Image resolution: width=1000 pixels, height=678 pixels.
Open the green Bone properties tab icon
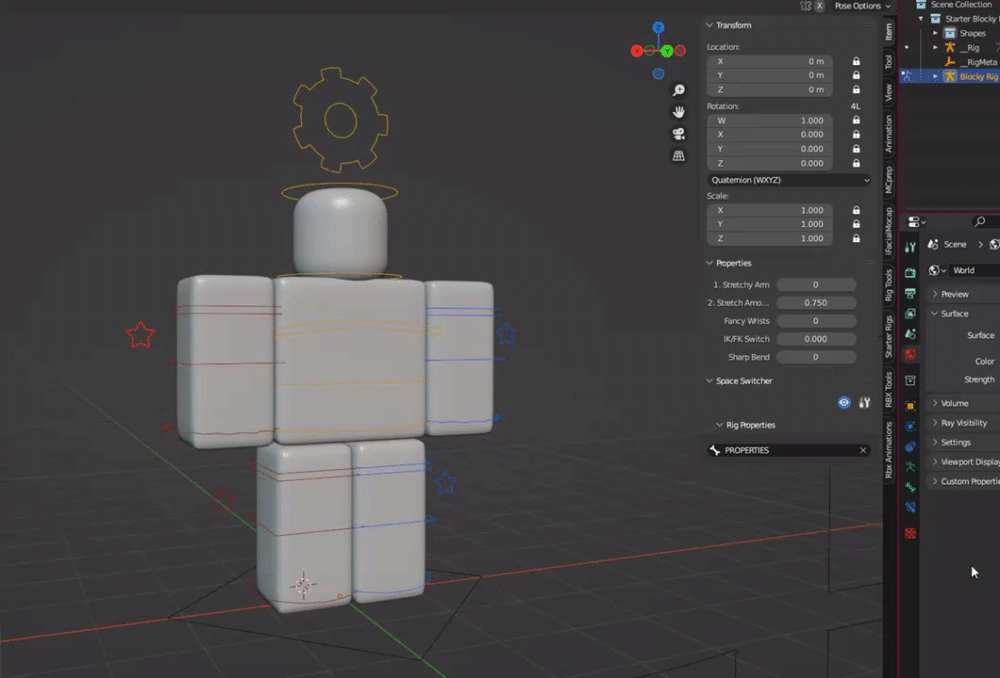(910, 487)
